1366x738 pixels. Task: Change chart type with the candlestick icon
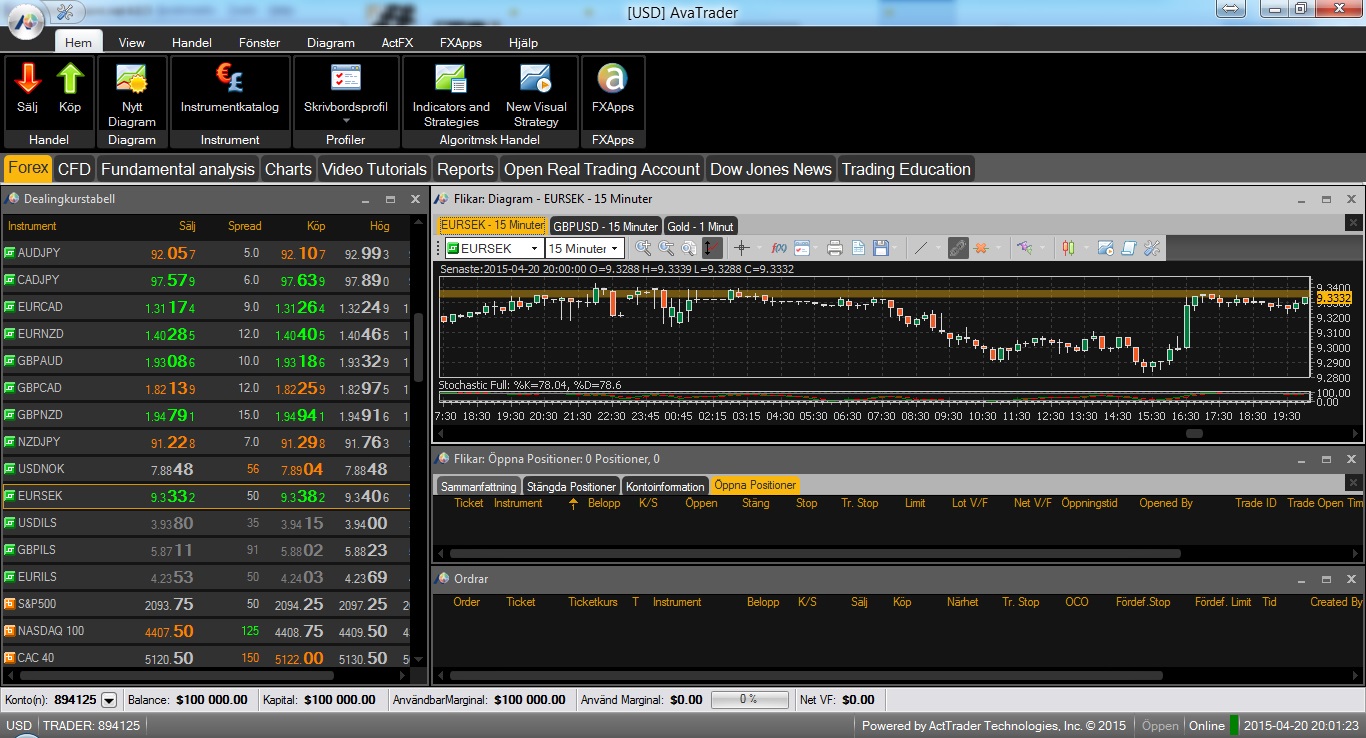pyautogui.click(x=1069, y=248)
